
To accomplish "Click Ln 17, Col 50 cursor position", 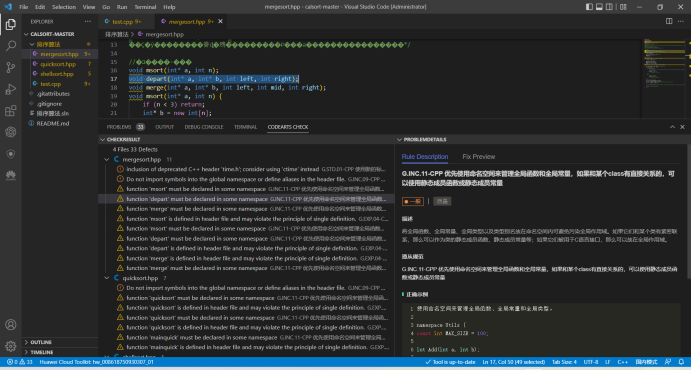I will click(x=513, y=362).
